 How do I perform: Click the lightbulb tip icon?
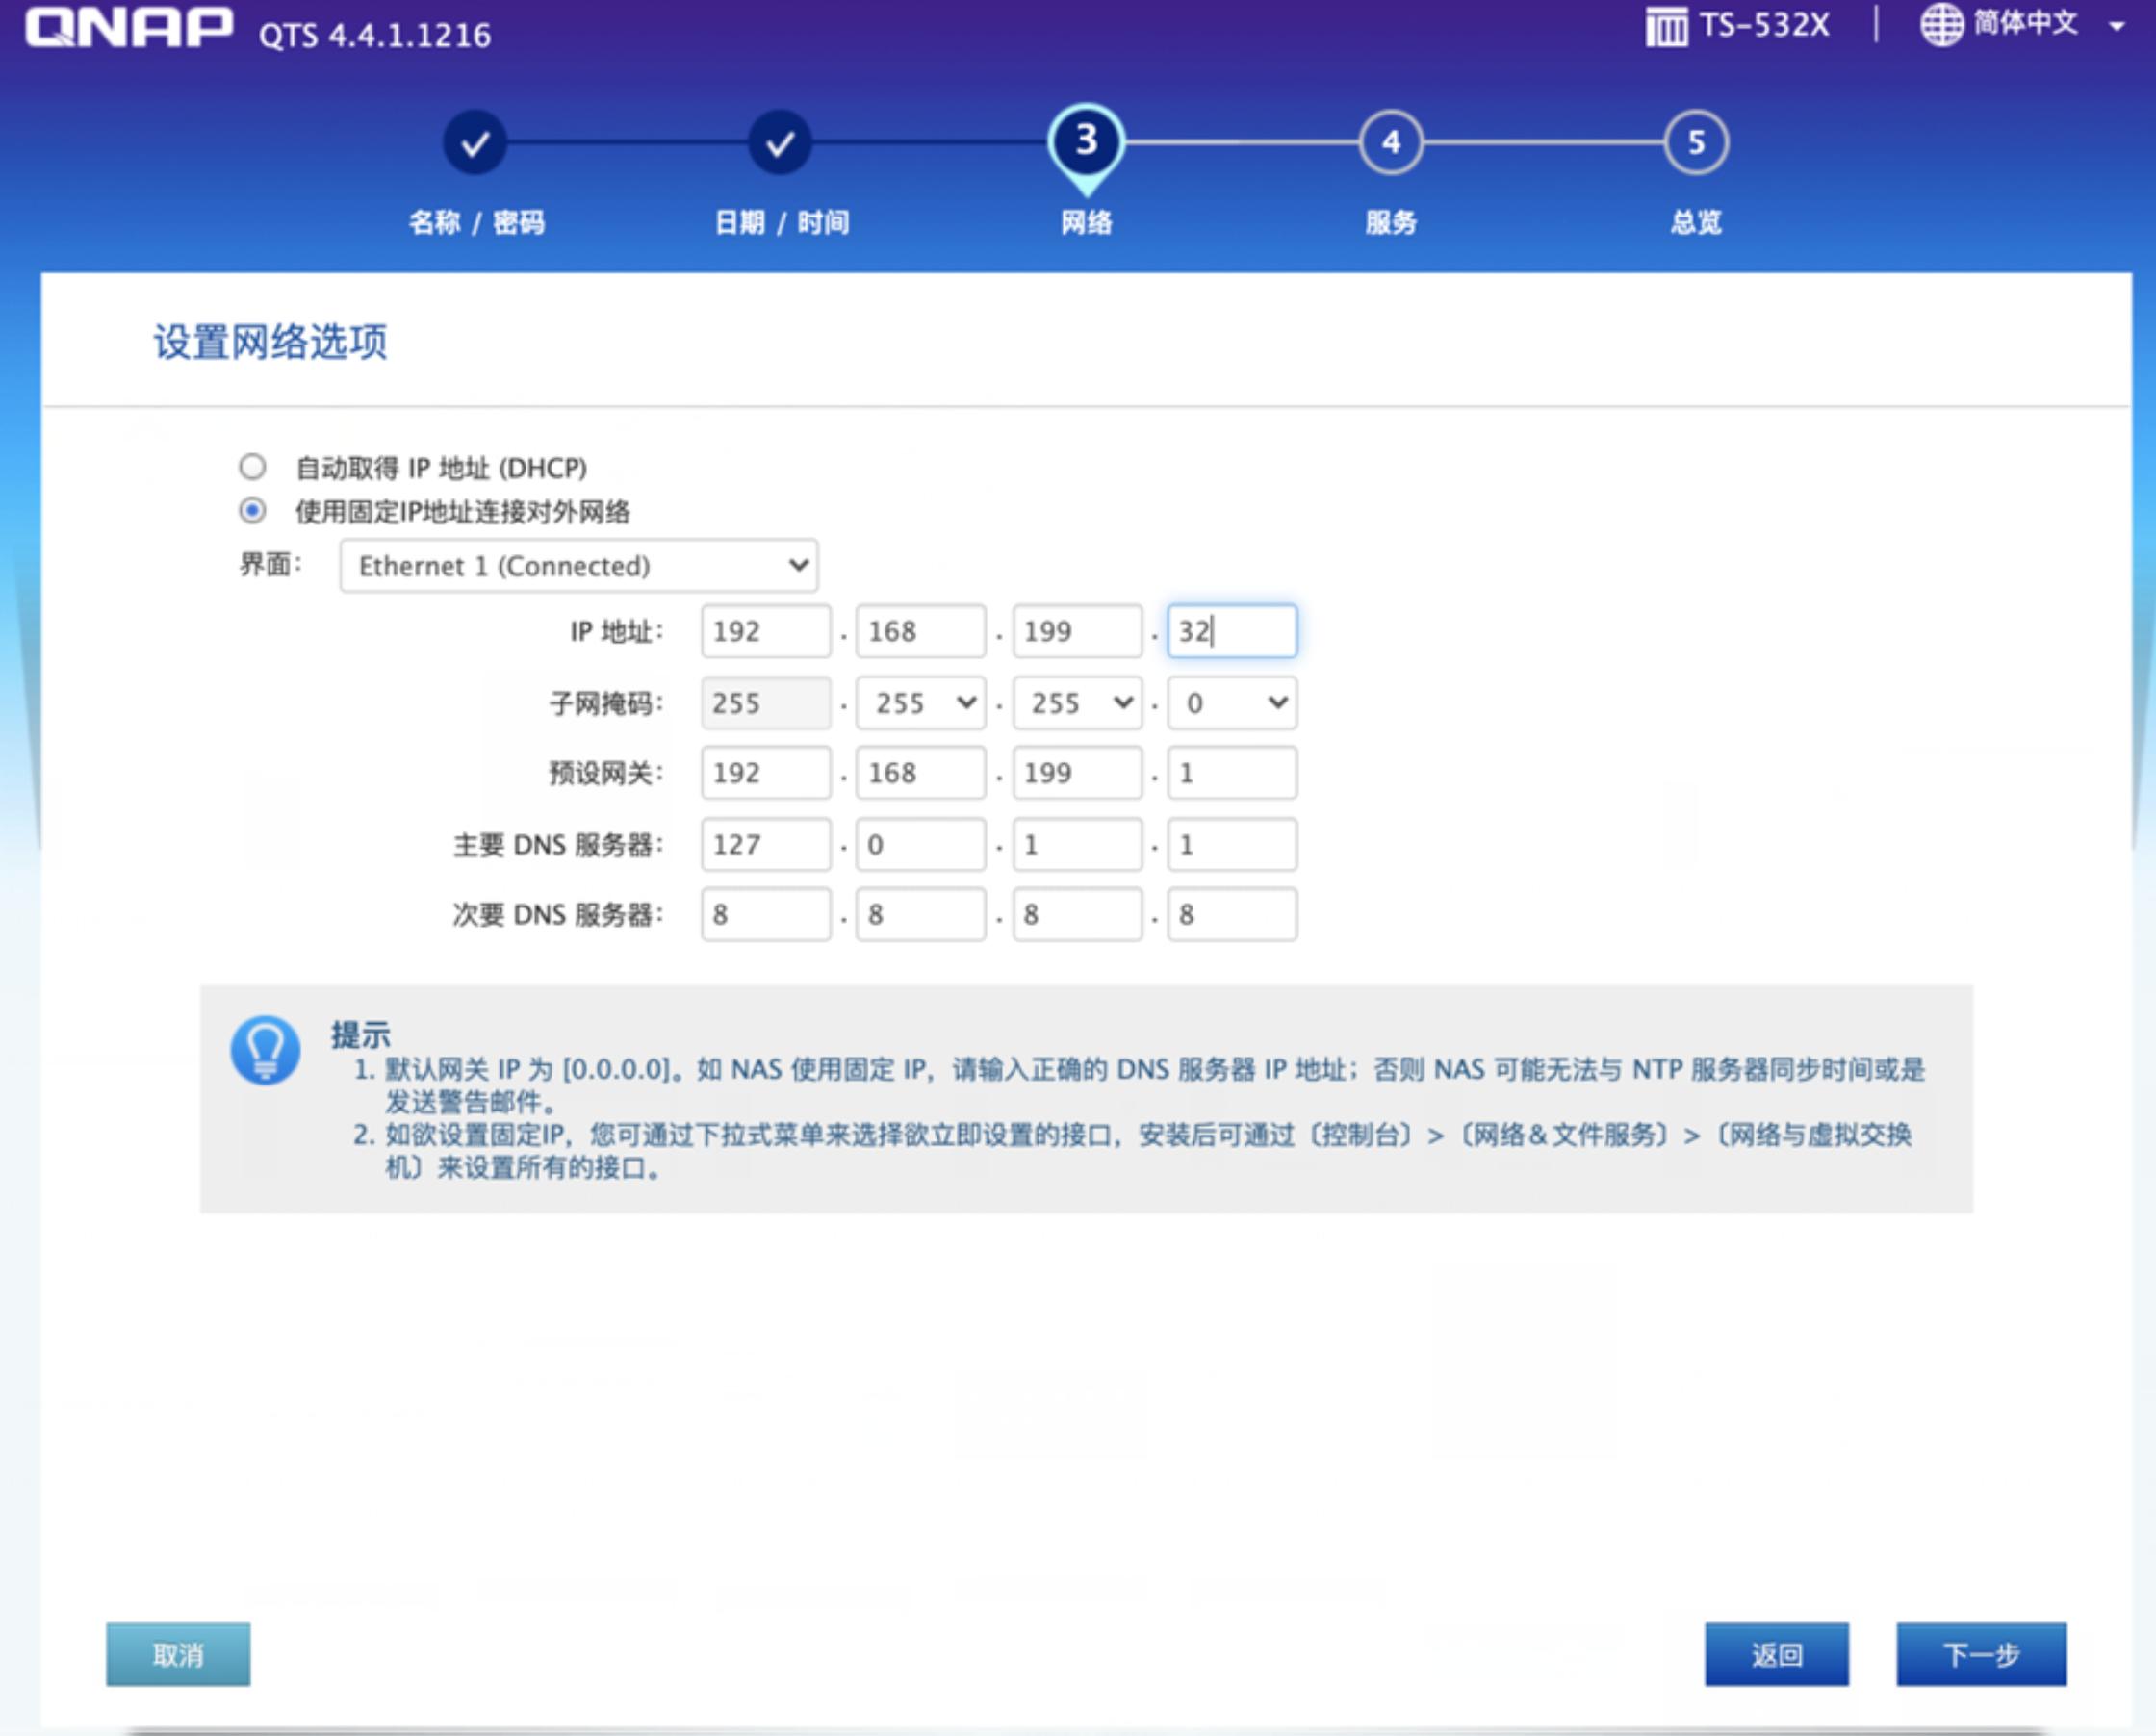(265, 1050)
